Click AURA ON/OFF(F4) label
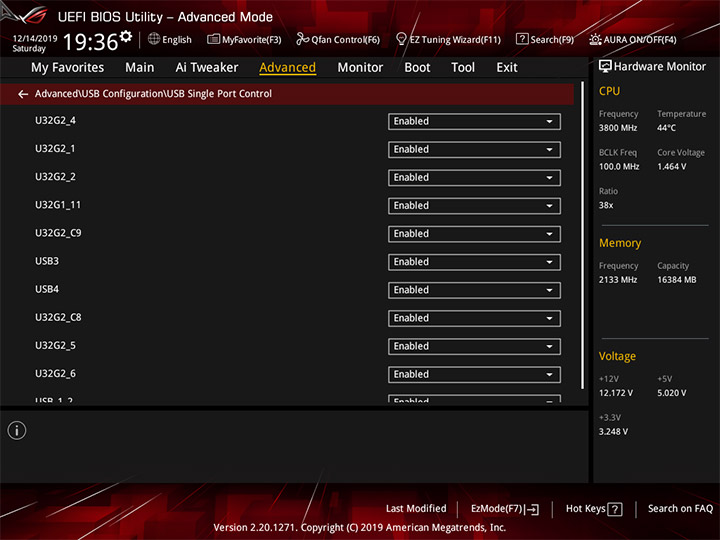This screenshot has width=720, height=540. click(640, 40)
